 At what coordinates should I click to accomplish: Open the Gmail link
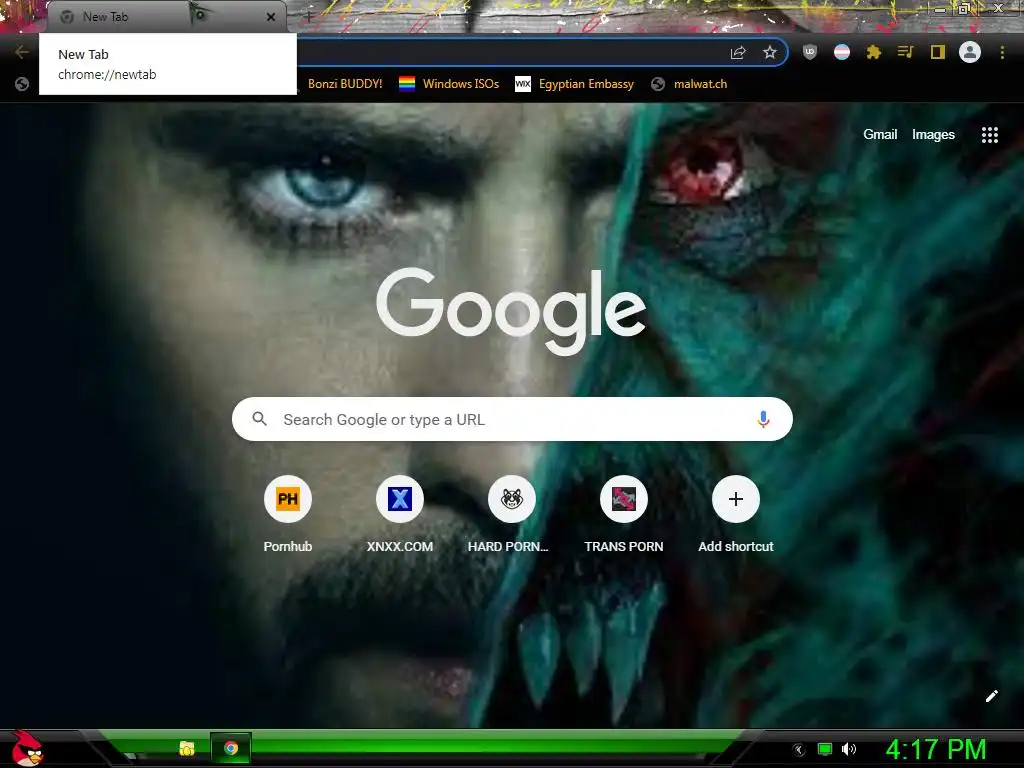click(x=880, y=135)
